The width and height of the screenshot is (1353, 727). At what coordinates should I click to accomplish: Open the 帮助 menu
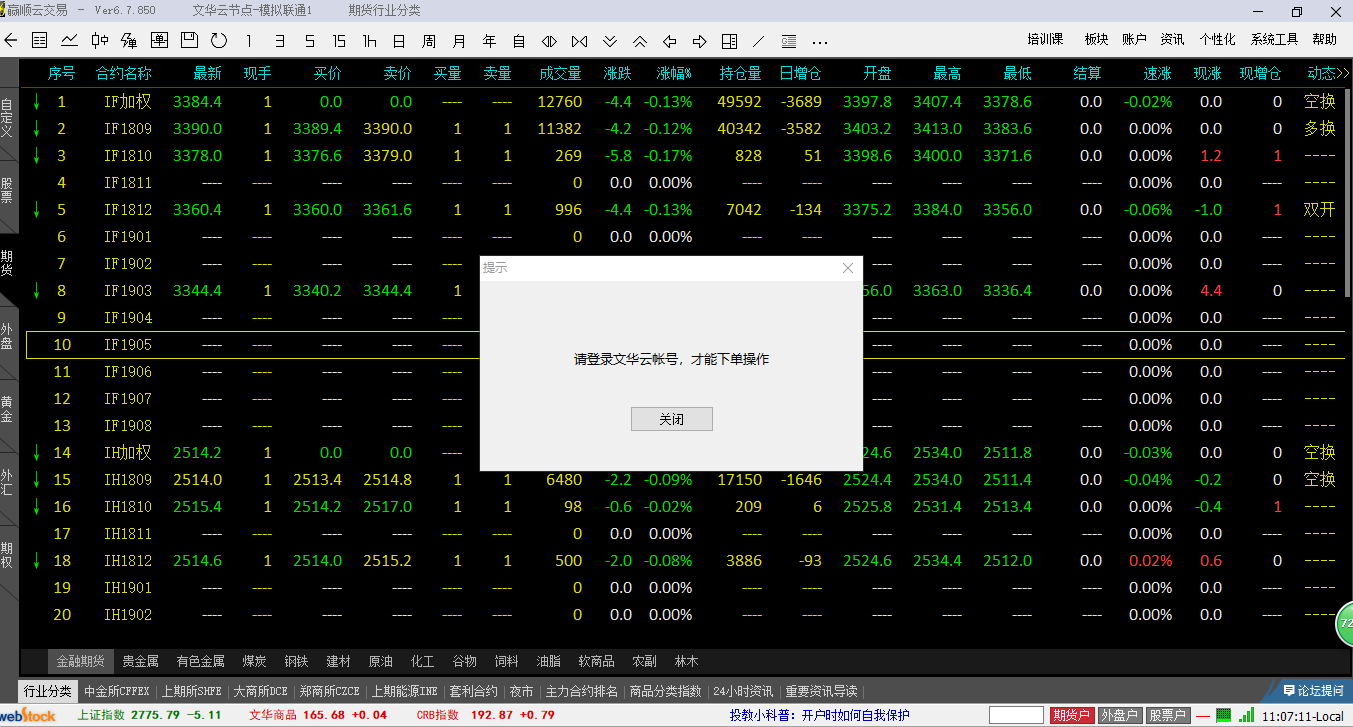pos(1324,40)
